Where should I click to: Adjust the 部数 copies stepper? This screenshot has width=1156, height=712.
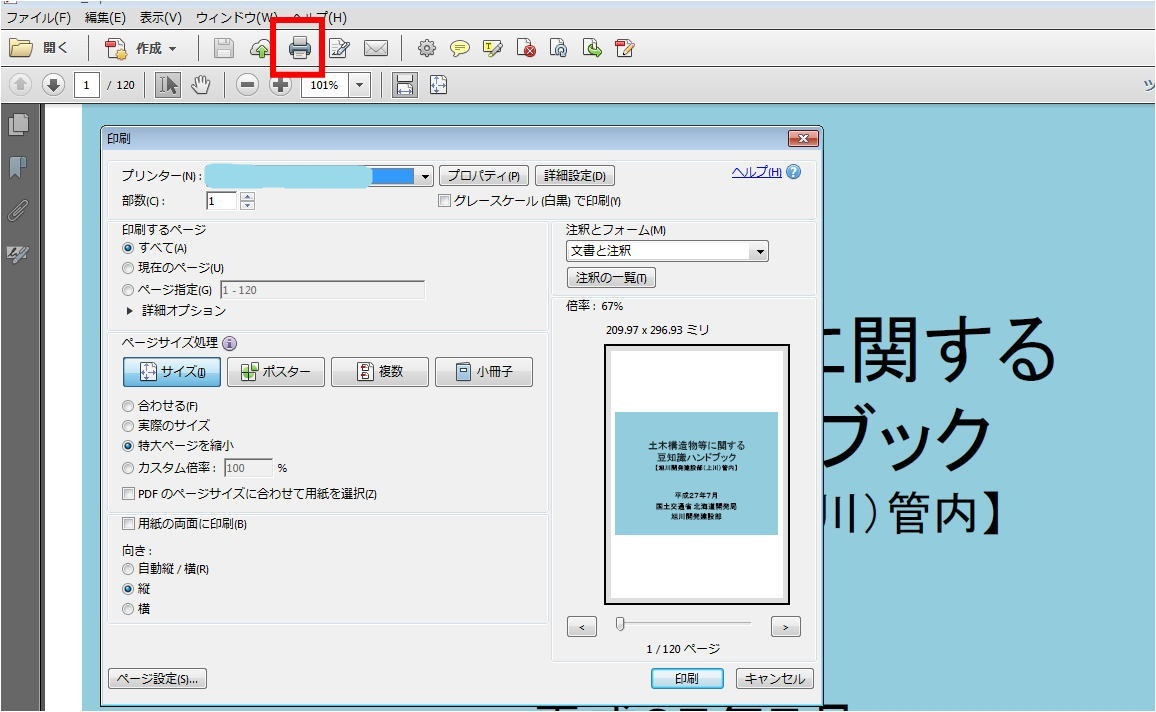point(248,201)
